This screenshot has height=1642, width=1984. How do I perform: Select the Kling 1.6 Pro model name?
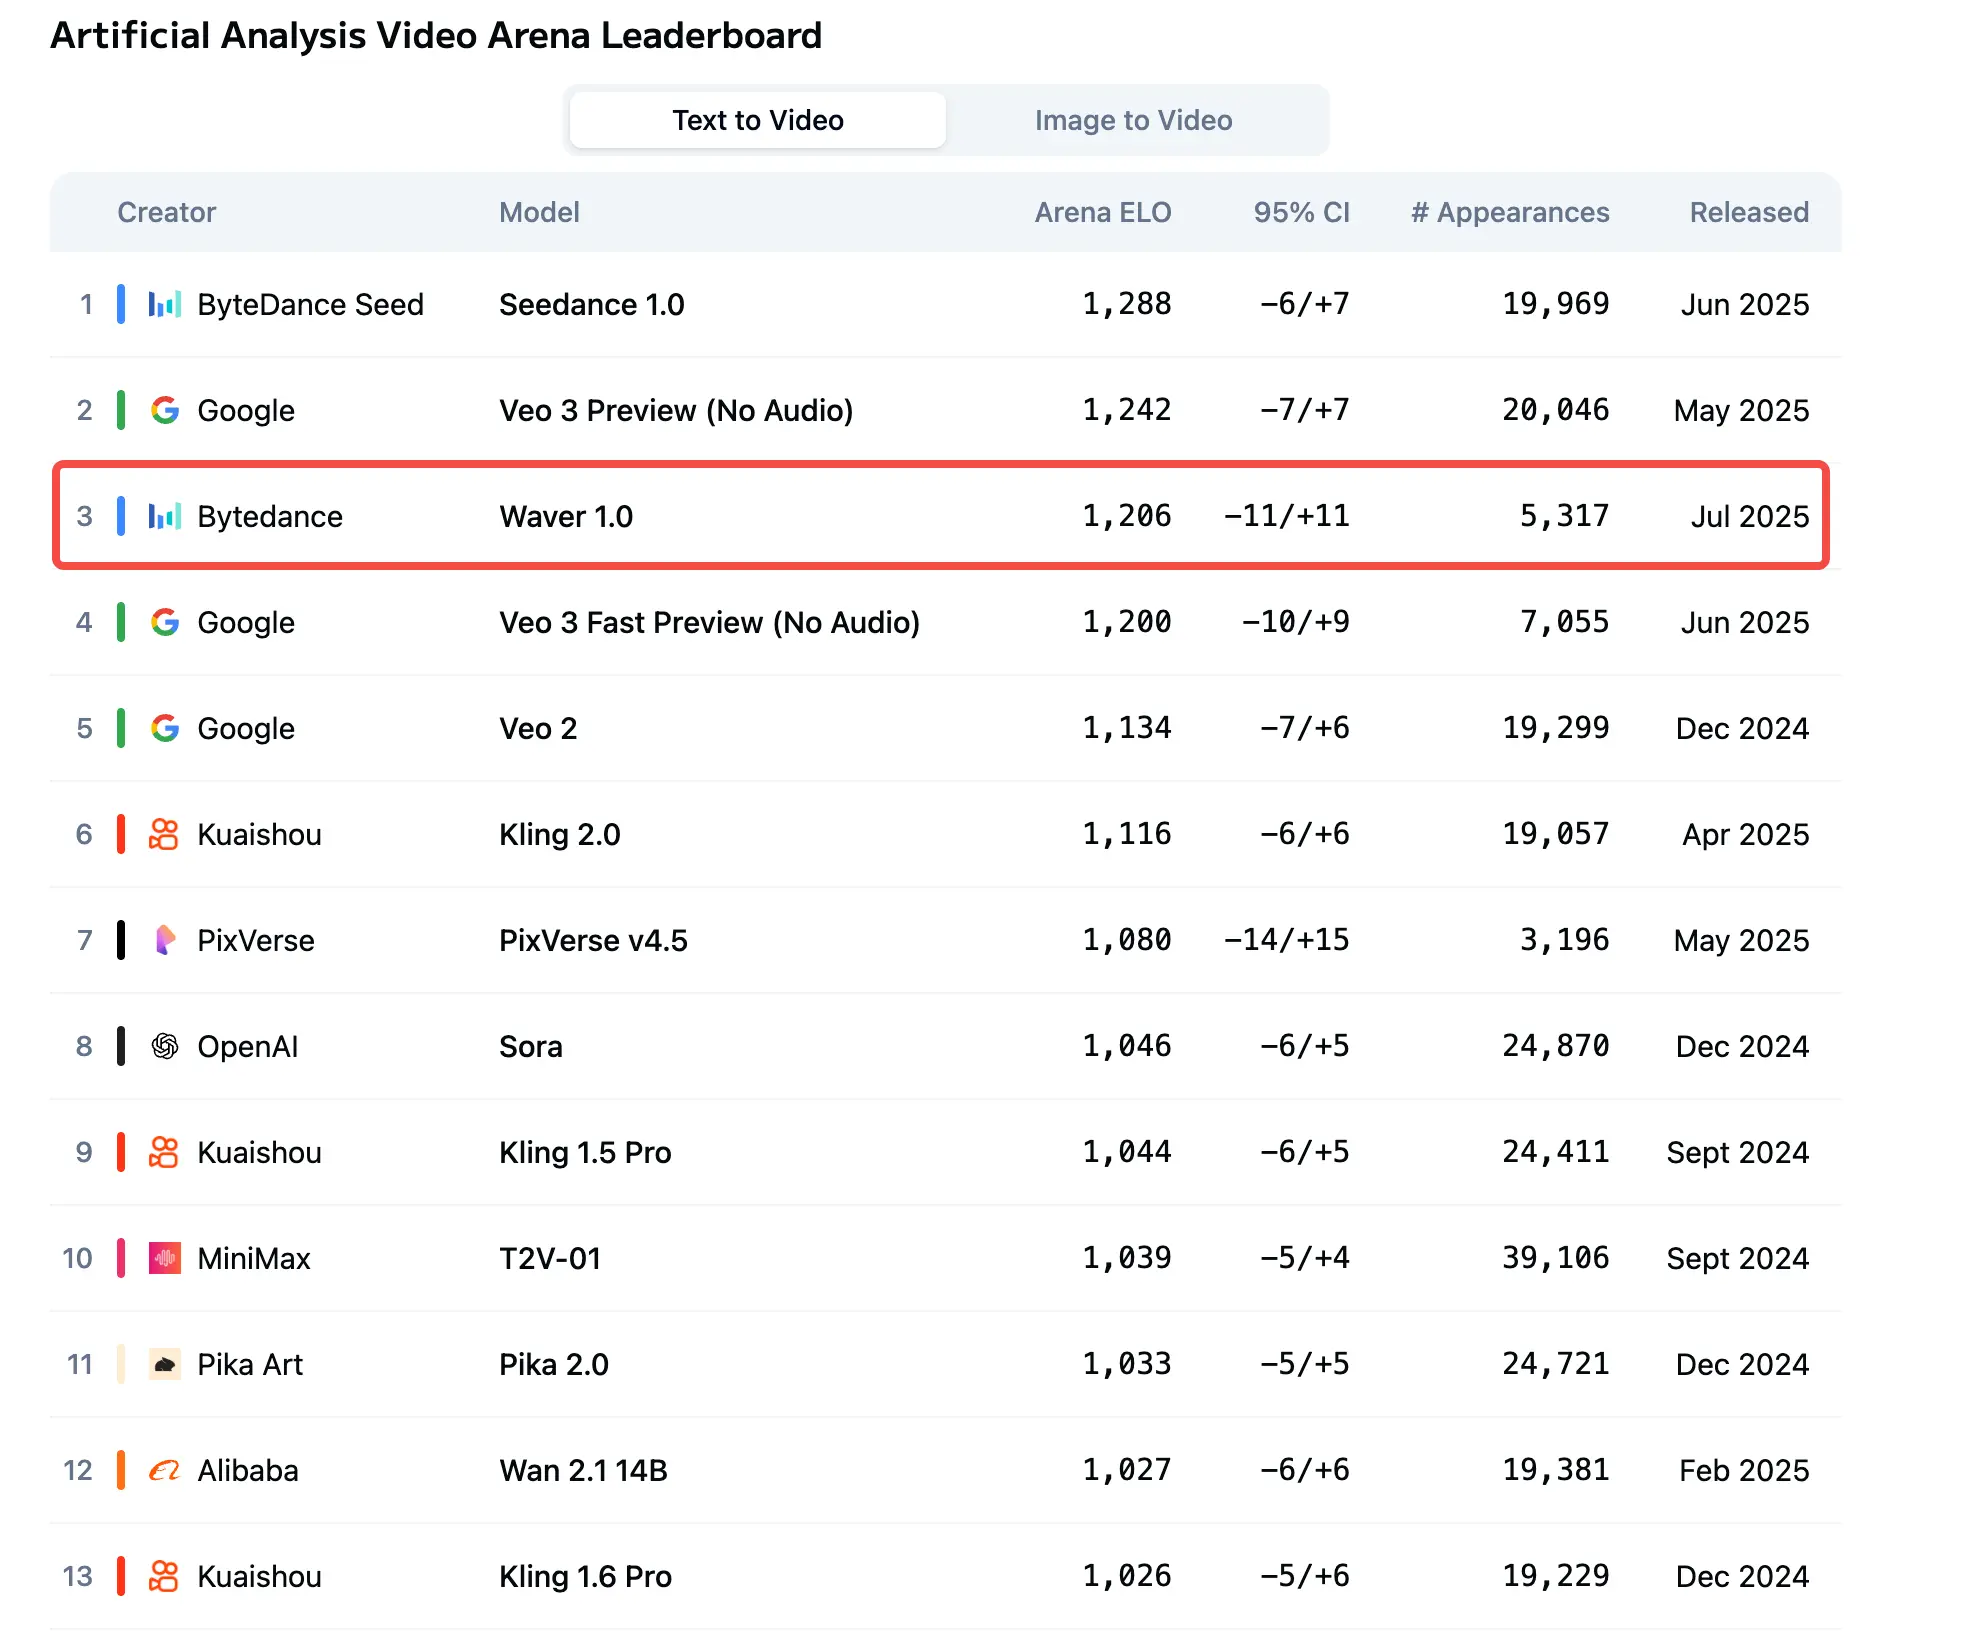585,1576
